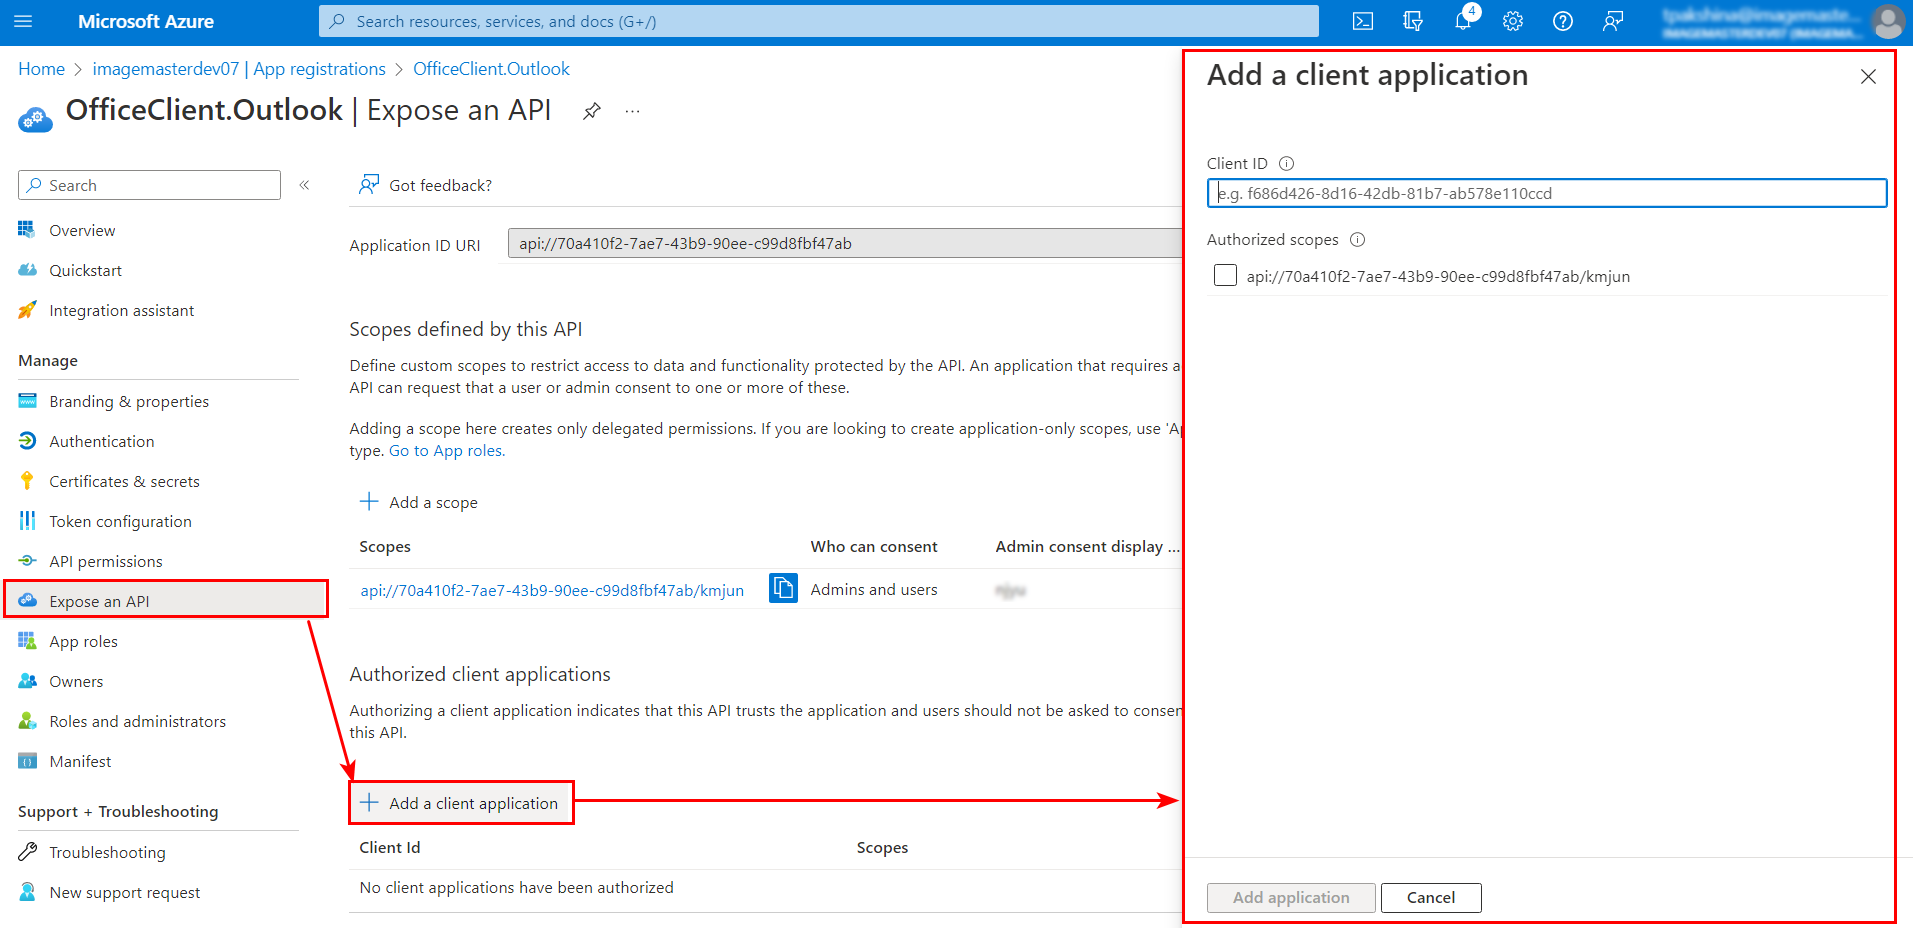Open the notifications bell
1913x928 pixels.
tap(1463, 21)
